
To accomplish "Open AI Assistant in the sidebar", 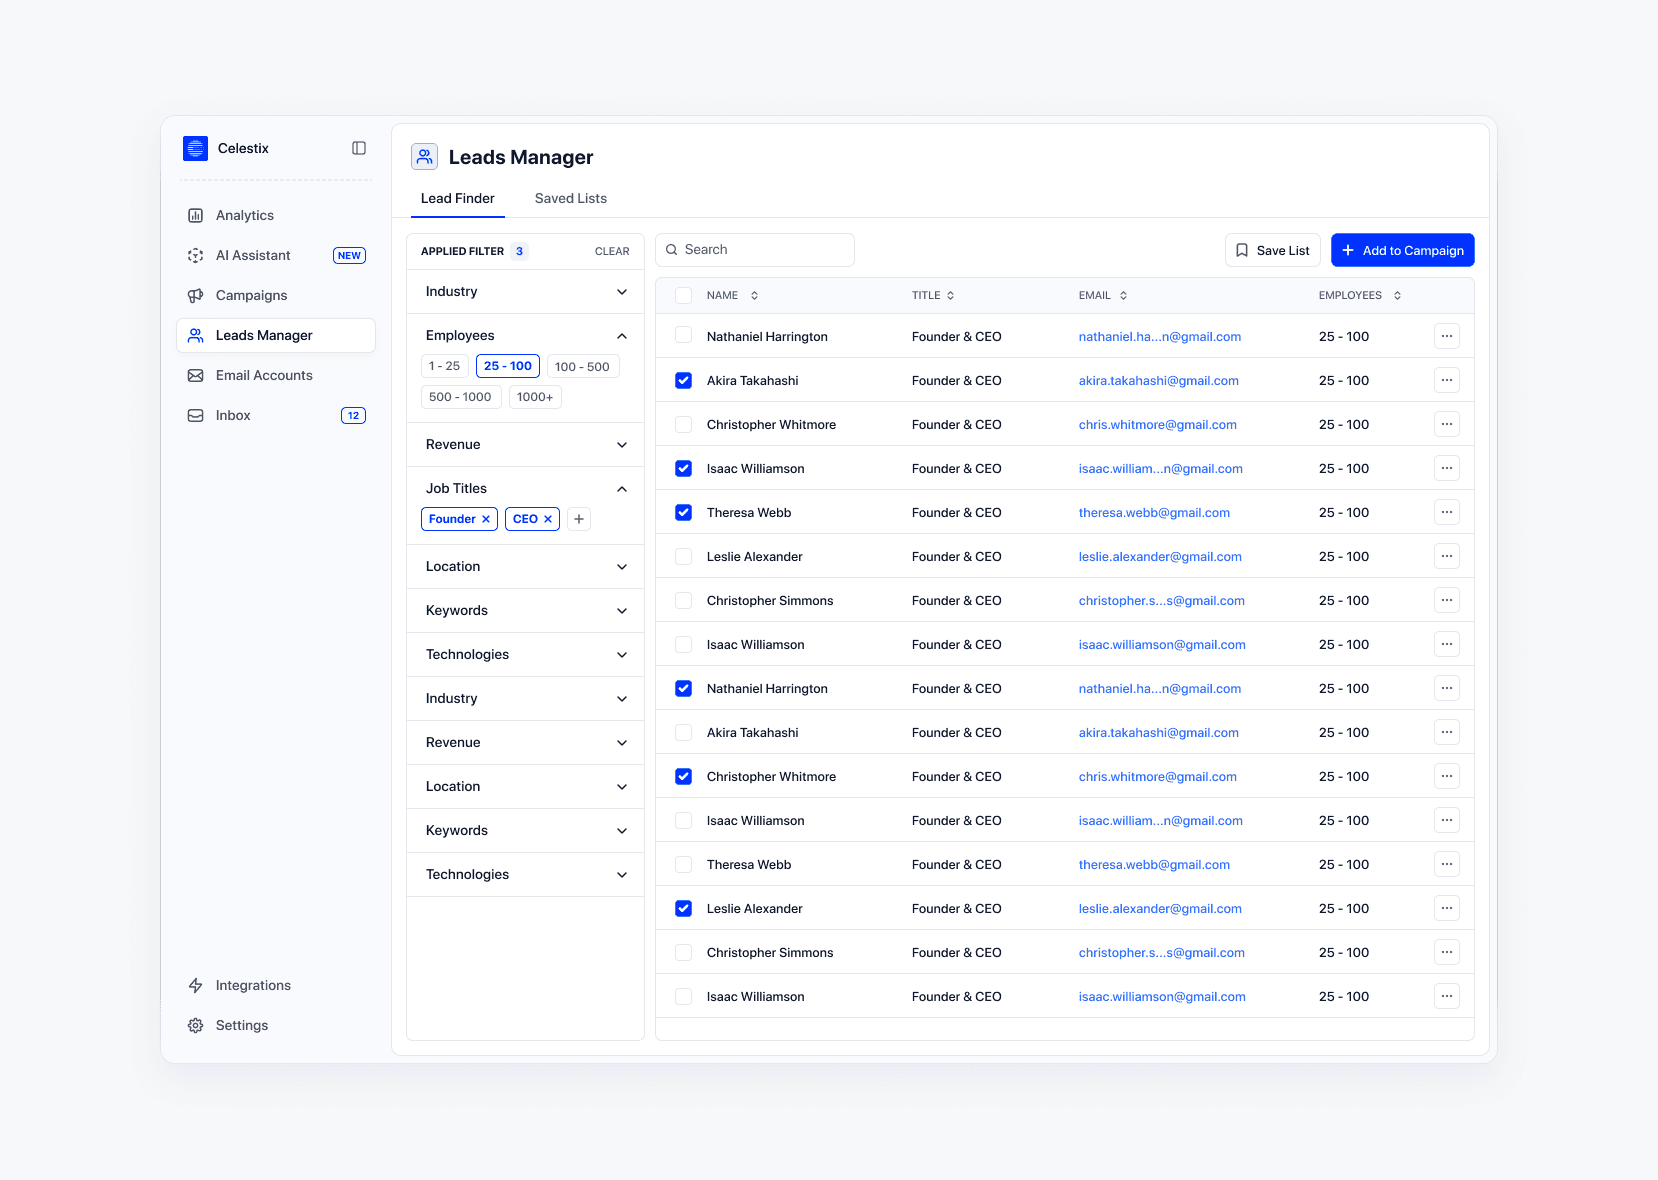I will tap(276, 255).
